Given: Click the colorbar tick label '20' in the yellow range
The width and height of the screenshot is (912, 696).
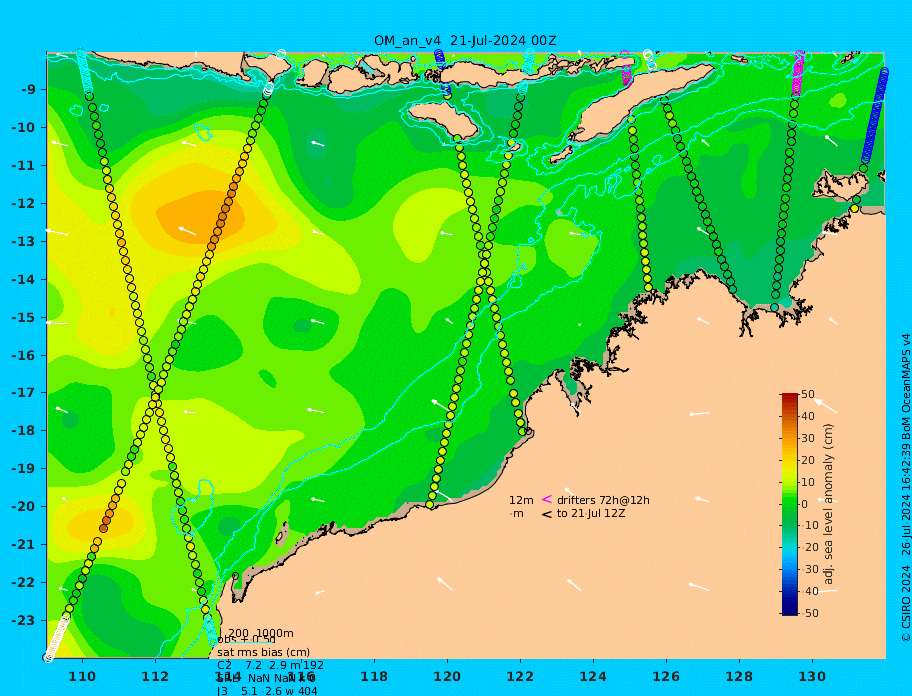Looking at the screenshot, I should pos(808,461).
